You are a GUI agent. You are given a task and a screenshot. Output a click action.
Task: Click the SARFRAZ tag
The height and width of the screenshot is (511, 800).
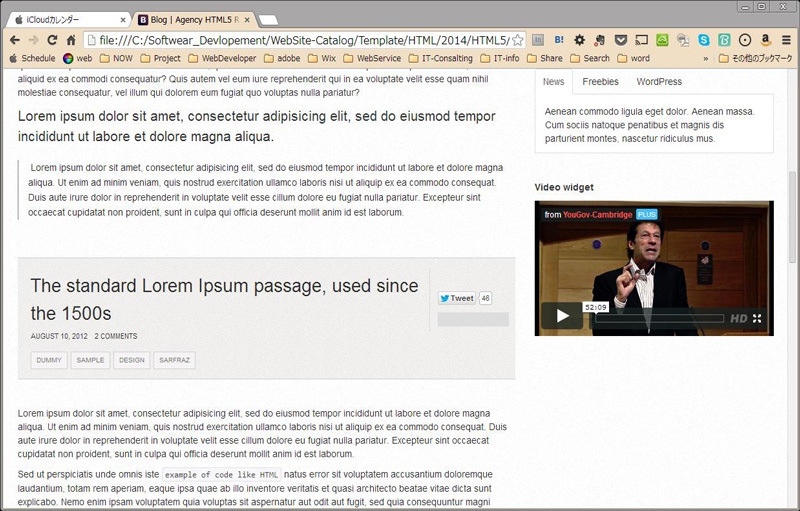(x=174, y=360)
